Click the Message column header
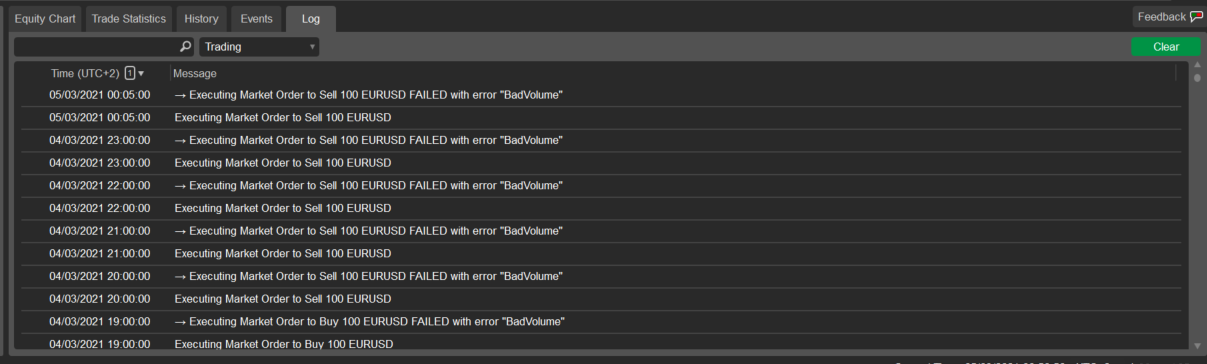Image resolution: width=1207 pixels, height=364 pixels. point(194,73)
